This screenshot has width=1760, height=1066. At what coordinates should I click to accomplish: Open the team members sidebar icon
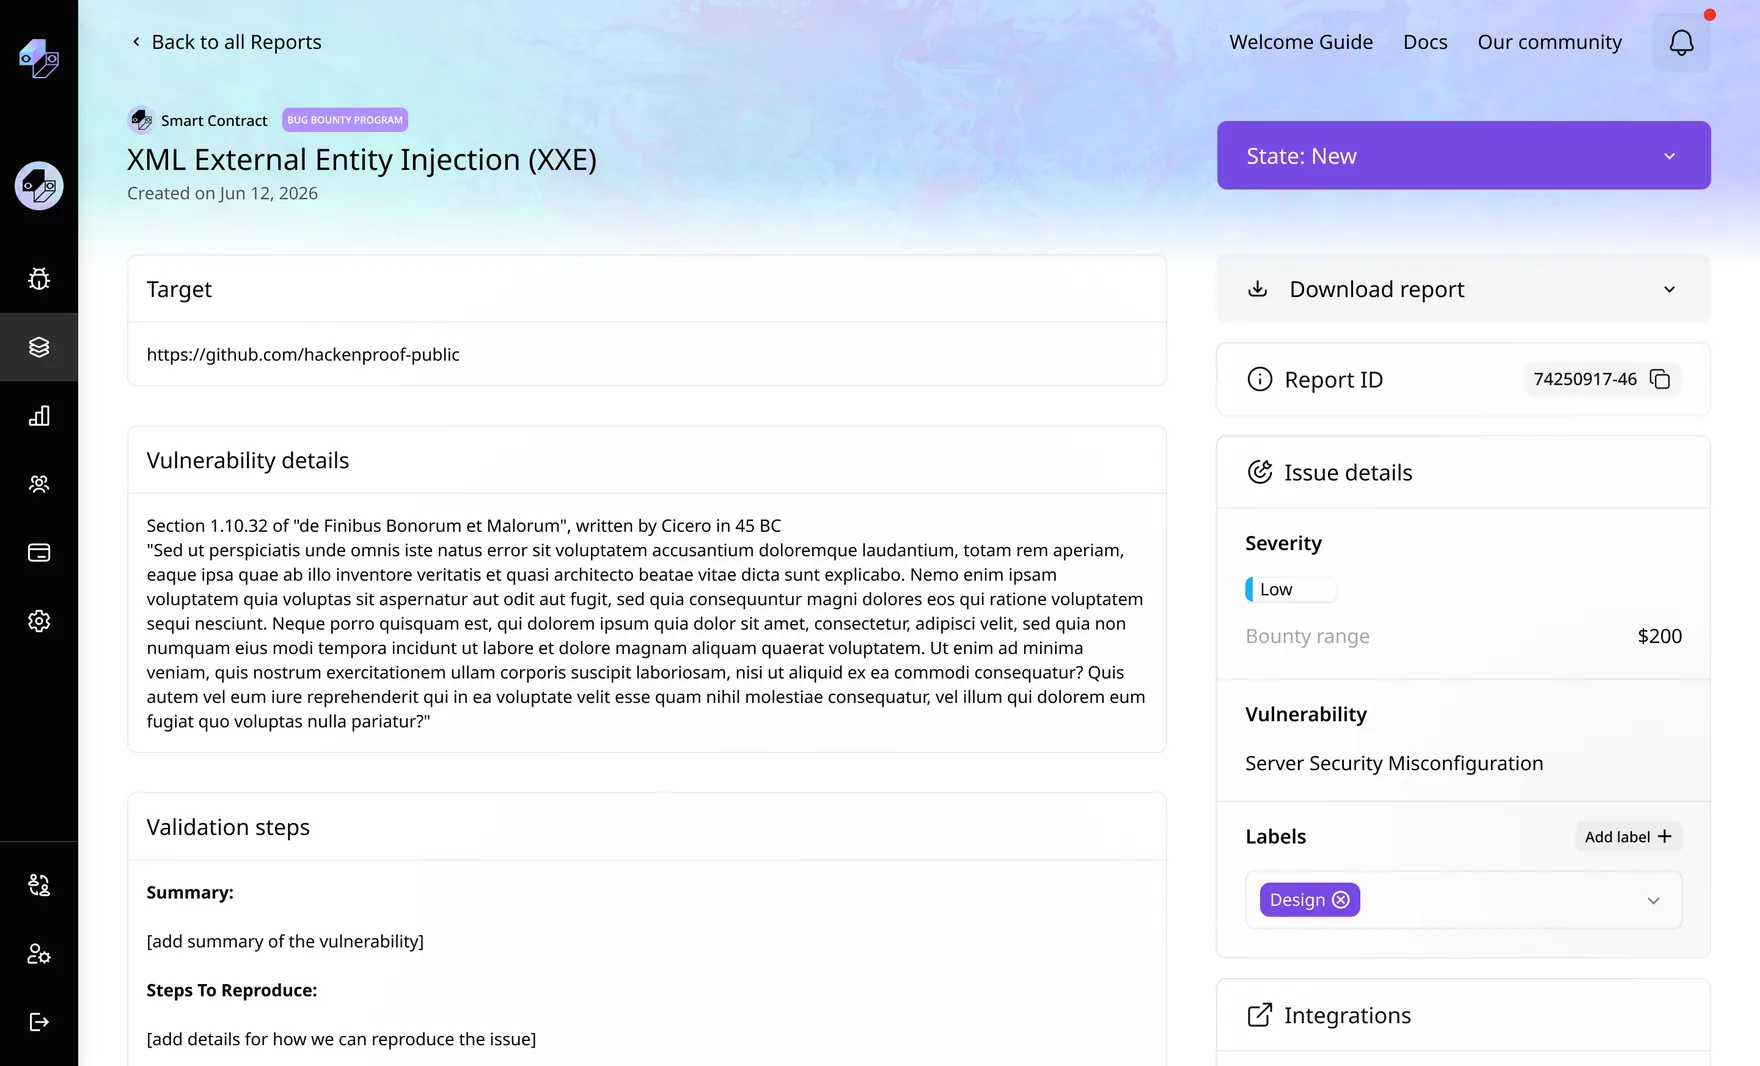(x=39, y=484)
